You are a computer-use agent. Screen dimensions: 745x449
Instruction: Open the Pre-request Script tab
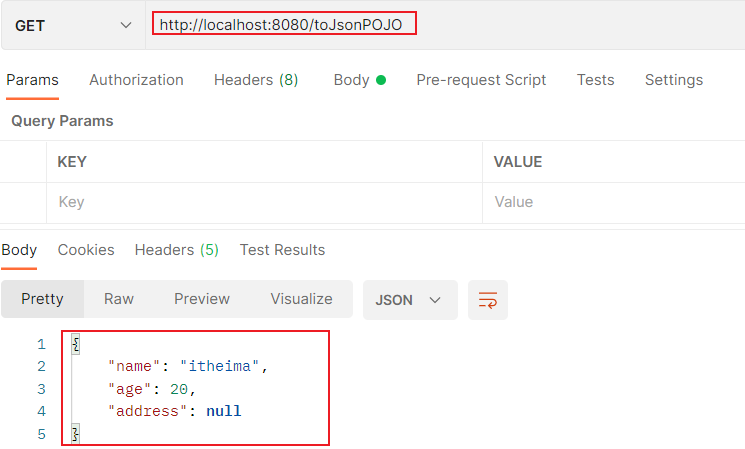pyautogui.click(x=481, y=80)
